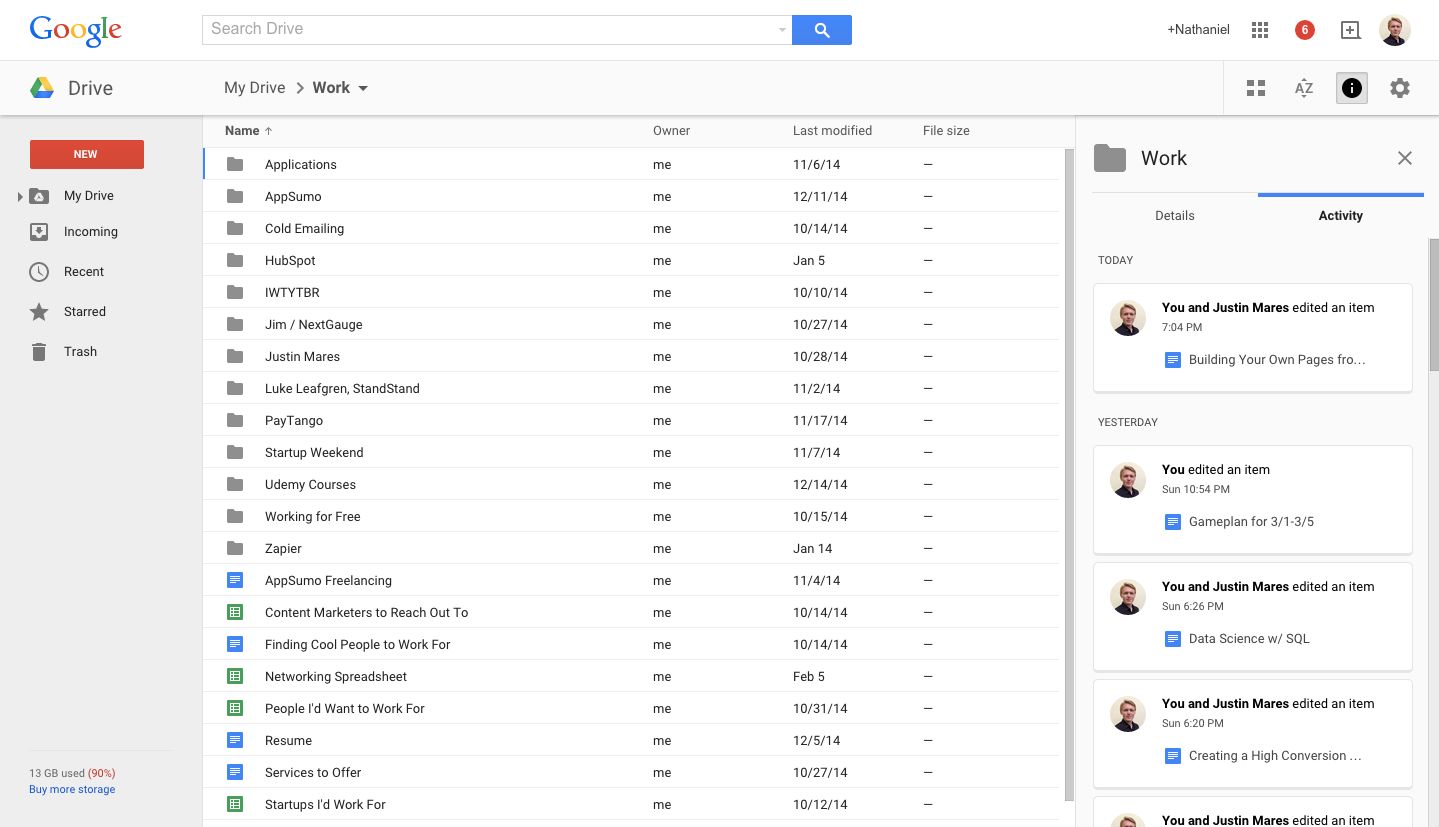Select the Starred section
Image resolution: width=1439 pixels, height=827 pixels.
pos(84,311)
